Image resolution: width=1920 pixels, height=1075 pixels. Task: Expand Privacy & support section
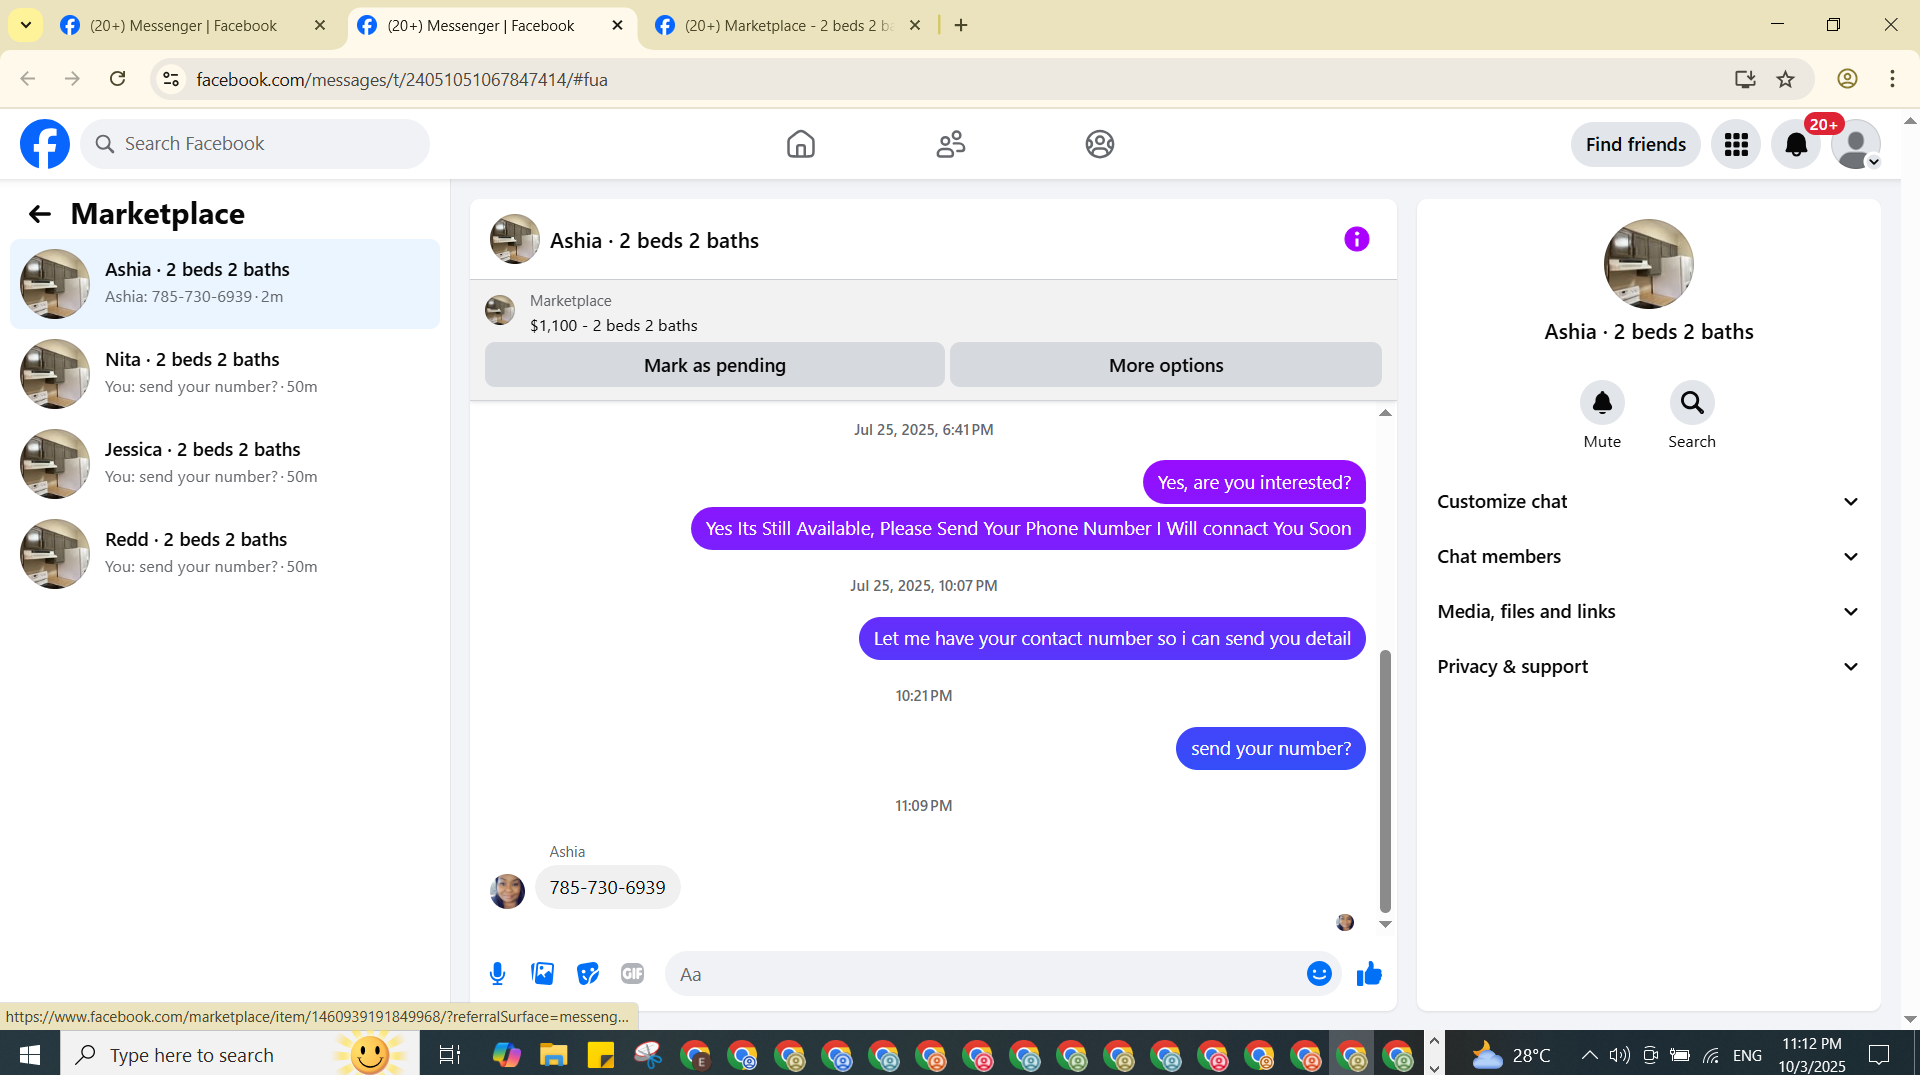tap(1649, 667)
